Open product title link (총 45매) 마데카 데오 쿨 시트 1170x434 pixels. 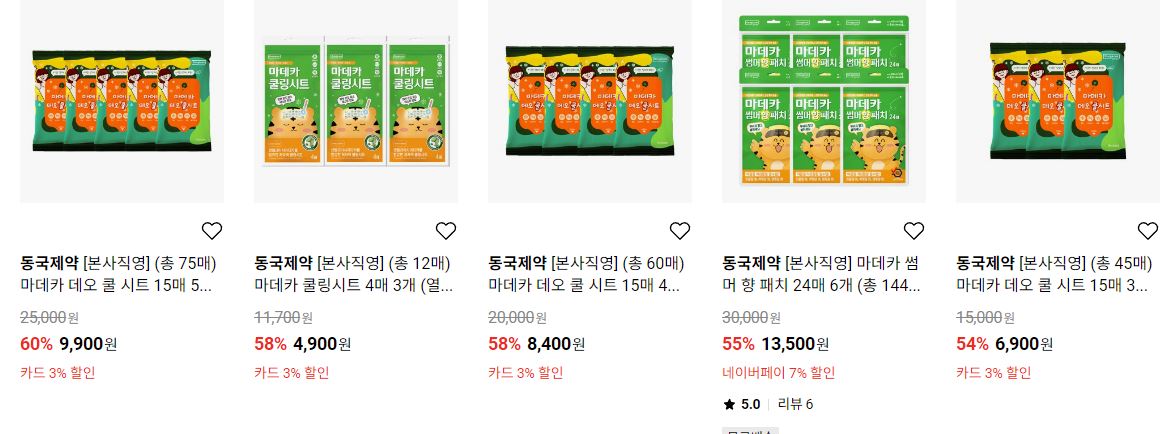coord(1054,274)
